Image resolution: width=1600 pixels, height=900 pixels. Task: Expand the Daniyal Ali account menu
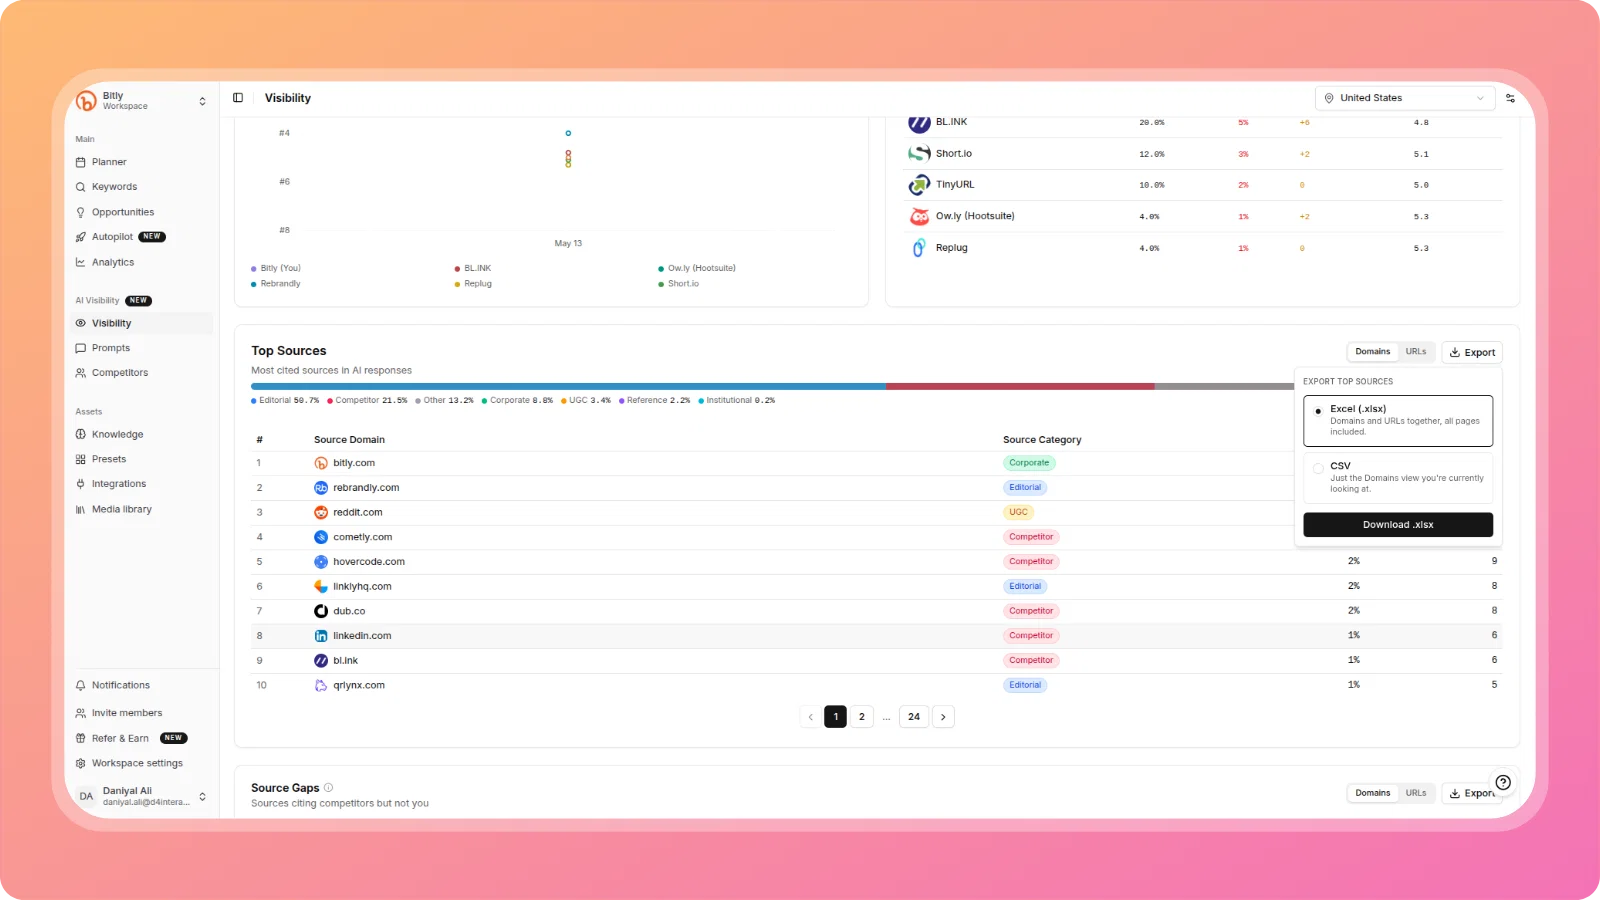point(142,796)
